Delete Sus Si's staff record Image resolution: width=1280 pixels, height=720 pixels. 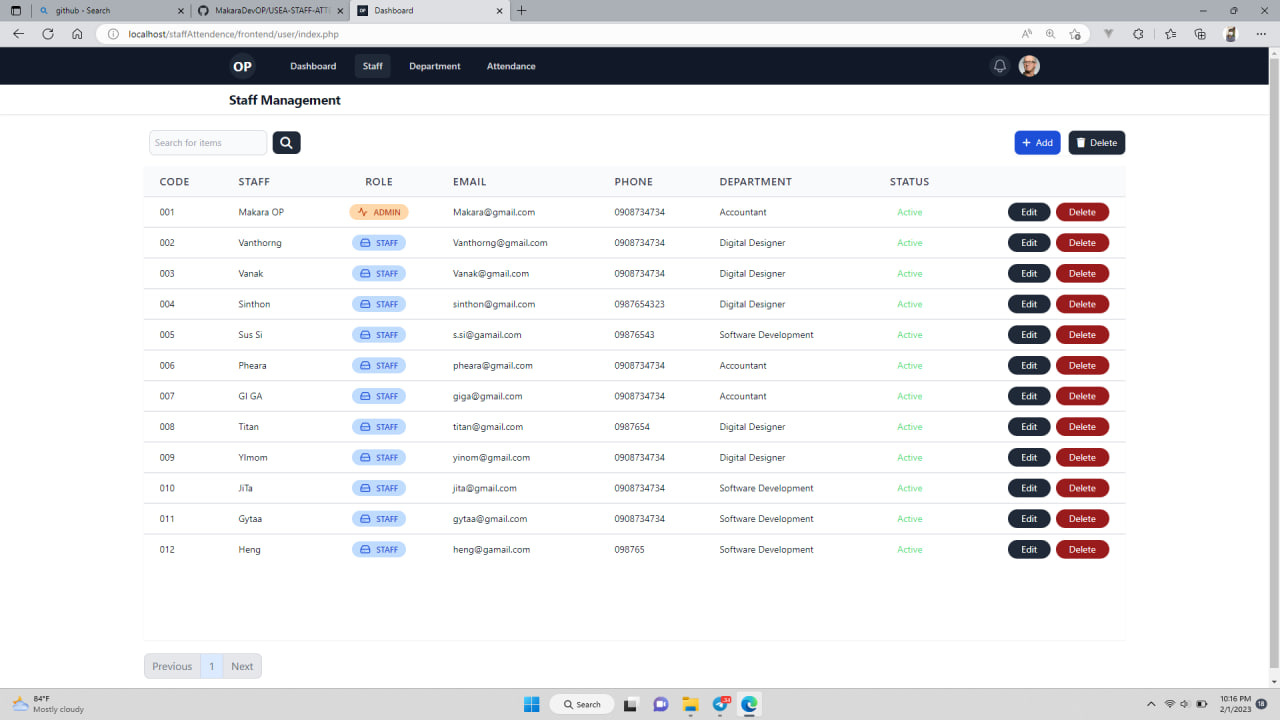click(1082, 334)
